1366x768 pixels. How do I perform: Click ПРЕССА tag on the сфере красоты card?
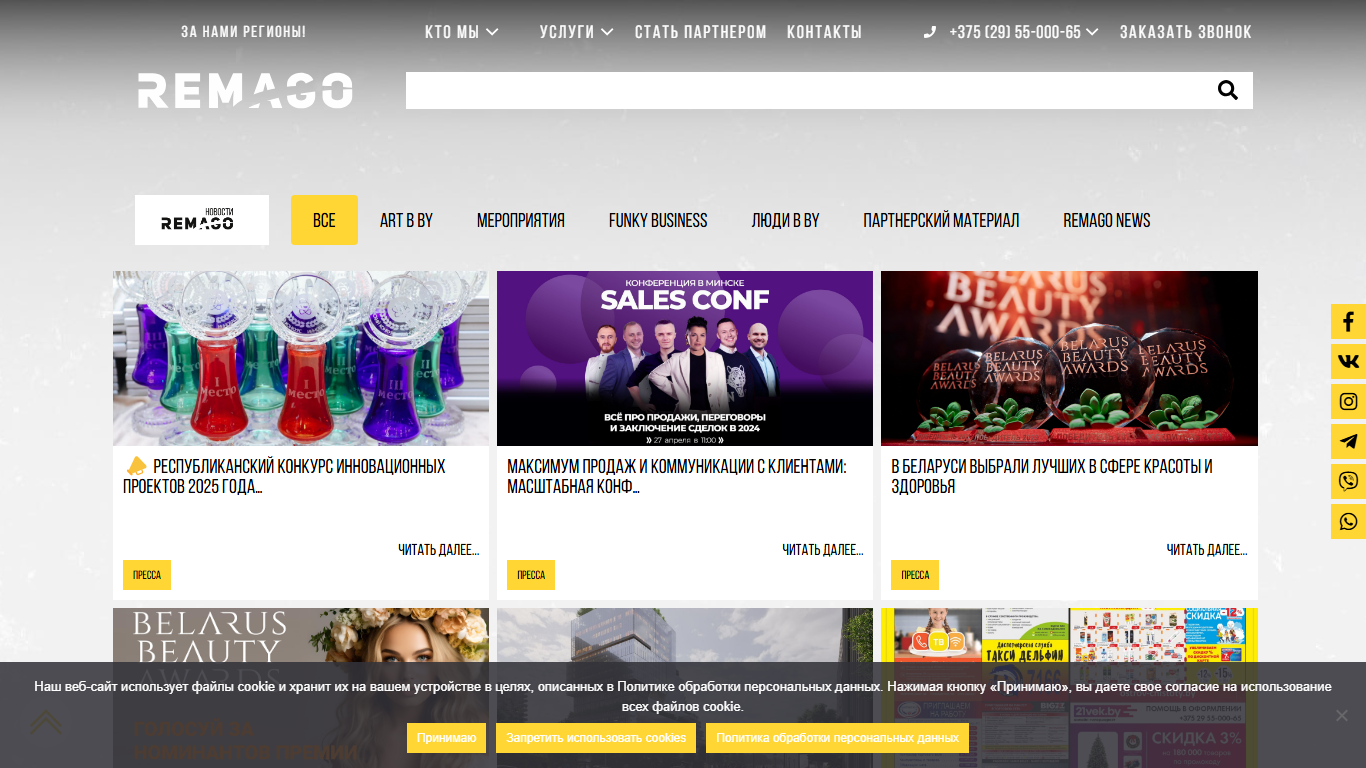[x=915, y=575]
